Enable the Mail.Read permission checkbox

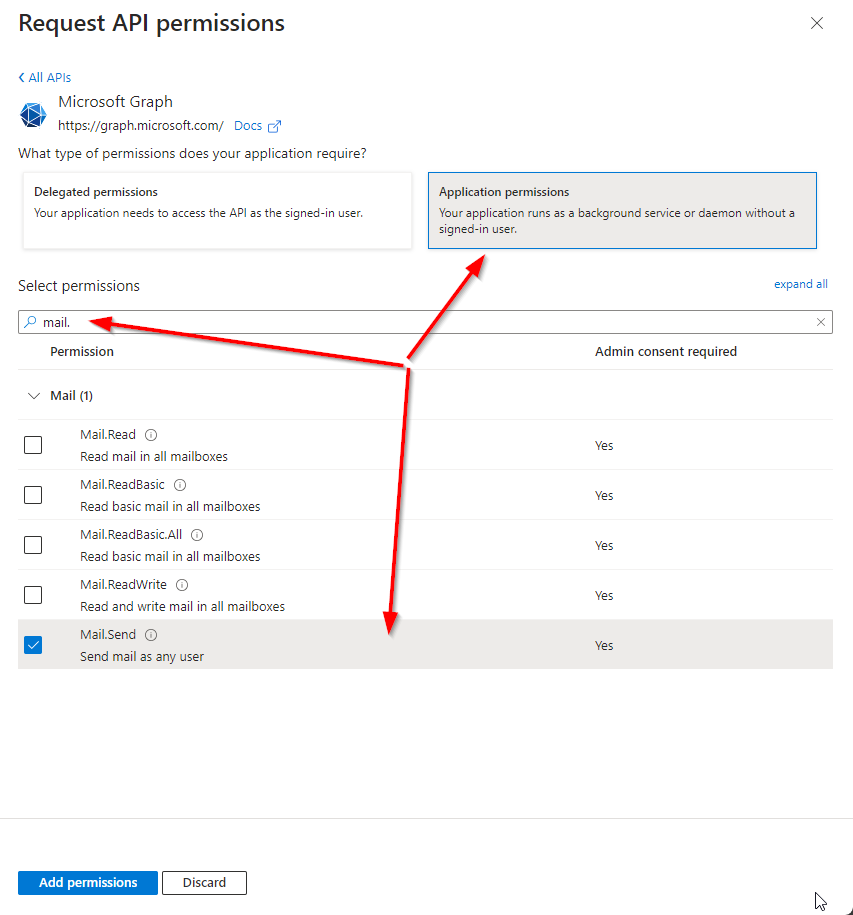(x=33, y=445)
